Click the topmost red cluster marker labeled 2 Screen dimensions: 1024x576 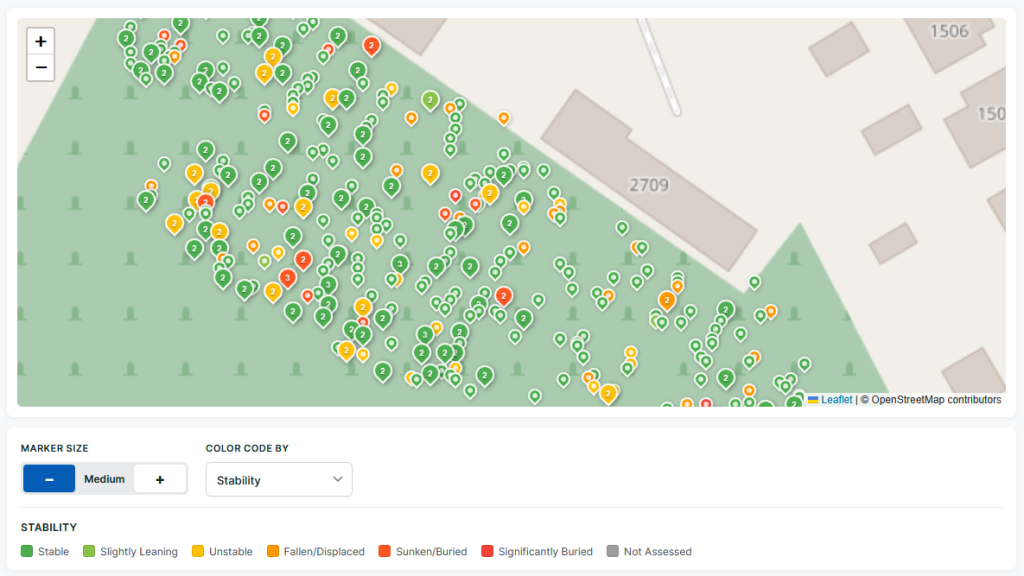[372, 46]
